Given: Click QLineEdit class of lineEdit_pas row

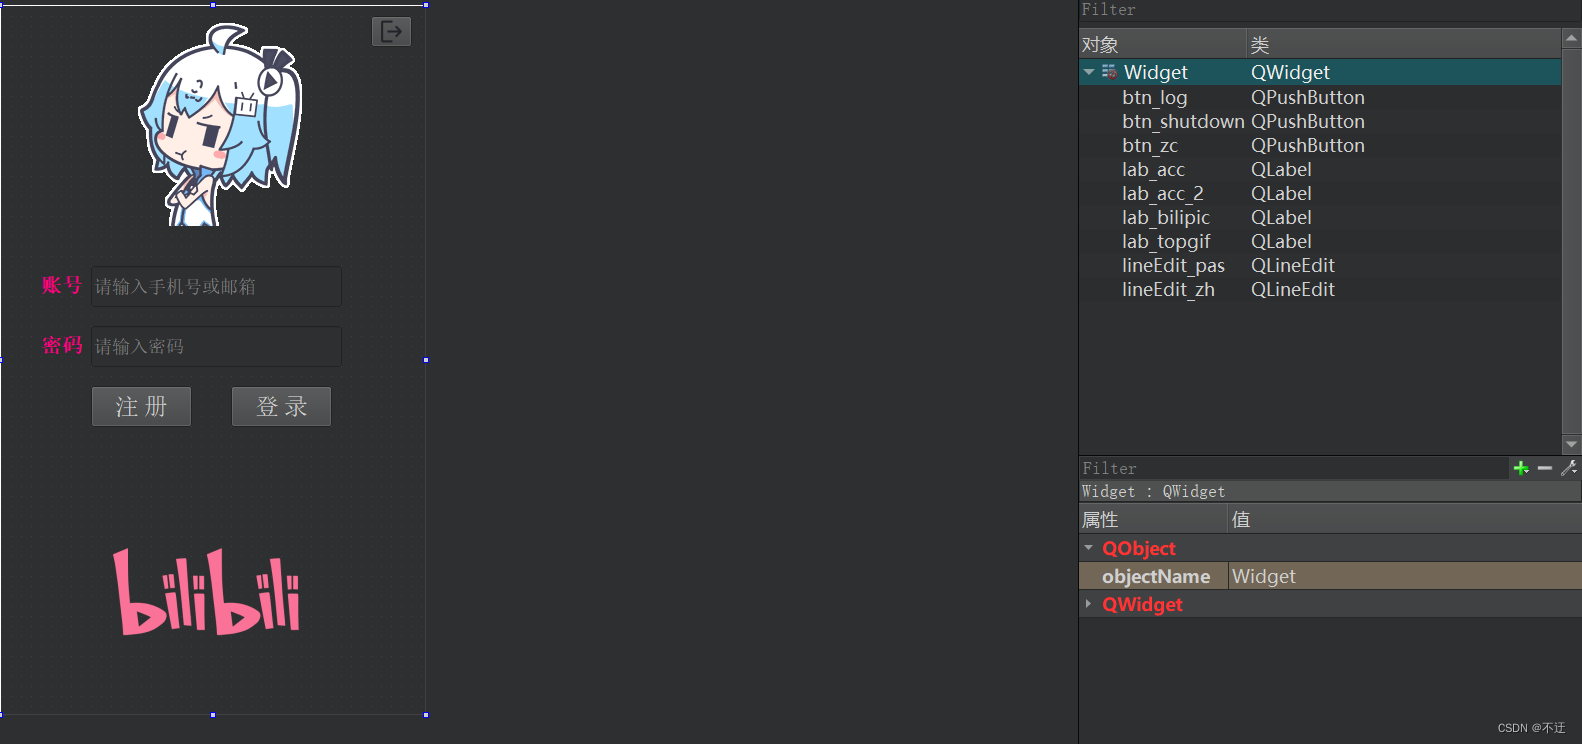Looking at the screenshot, I should pyautogui.click(x=1292, y=265).
